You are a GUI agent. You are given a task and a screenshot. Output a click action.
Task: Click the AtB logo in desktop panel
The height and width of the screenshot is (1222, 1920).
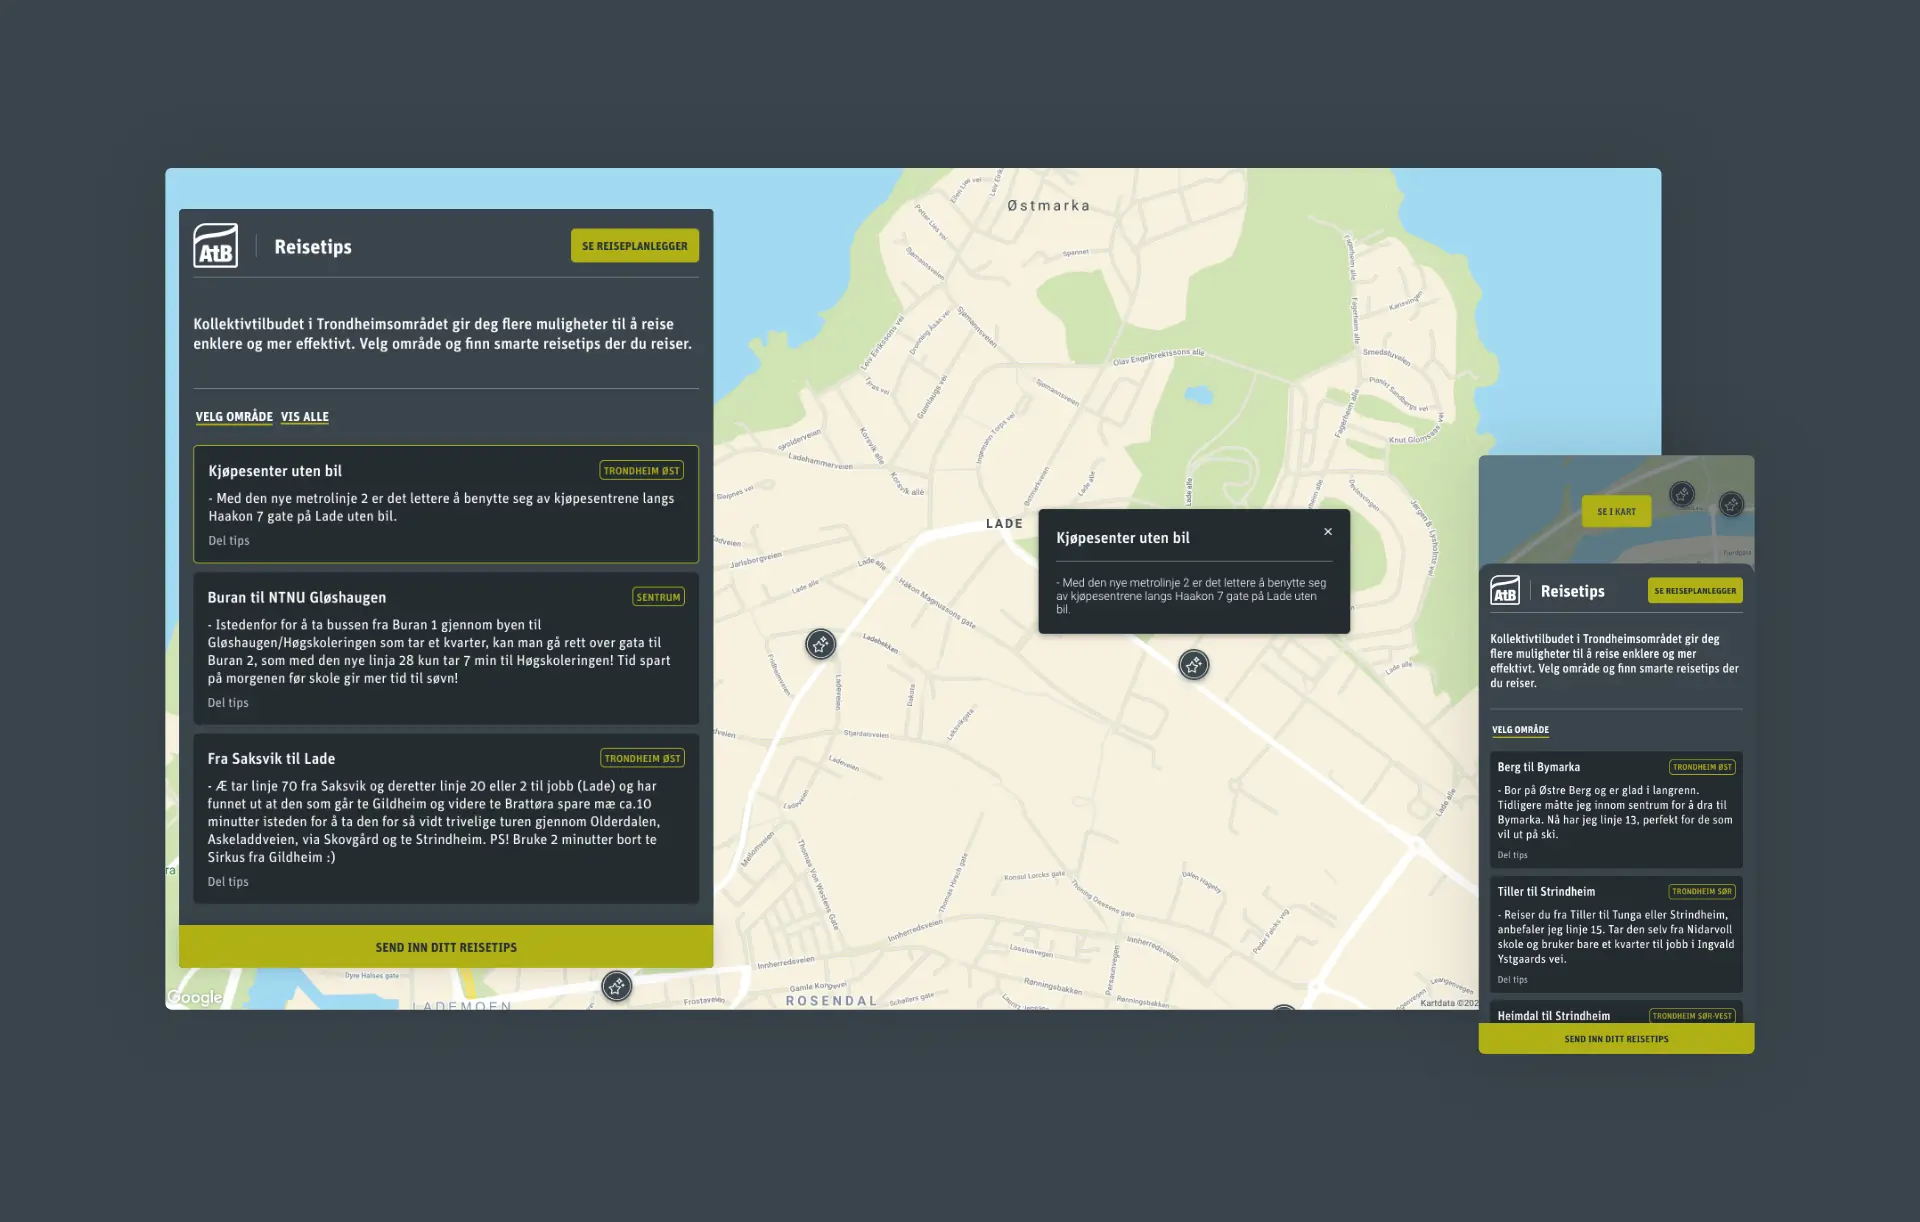[215, 246]
